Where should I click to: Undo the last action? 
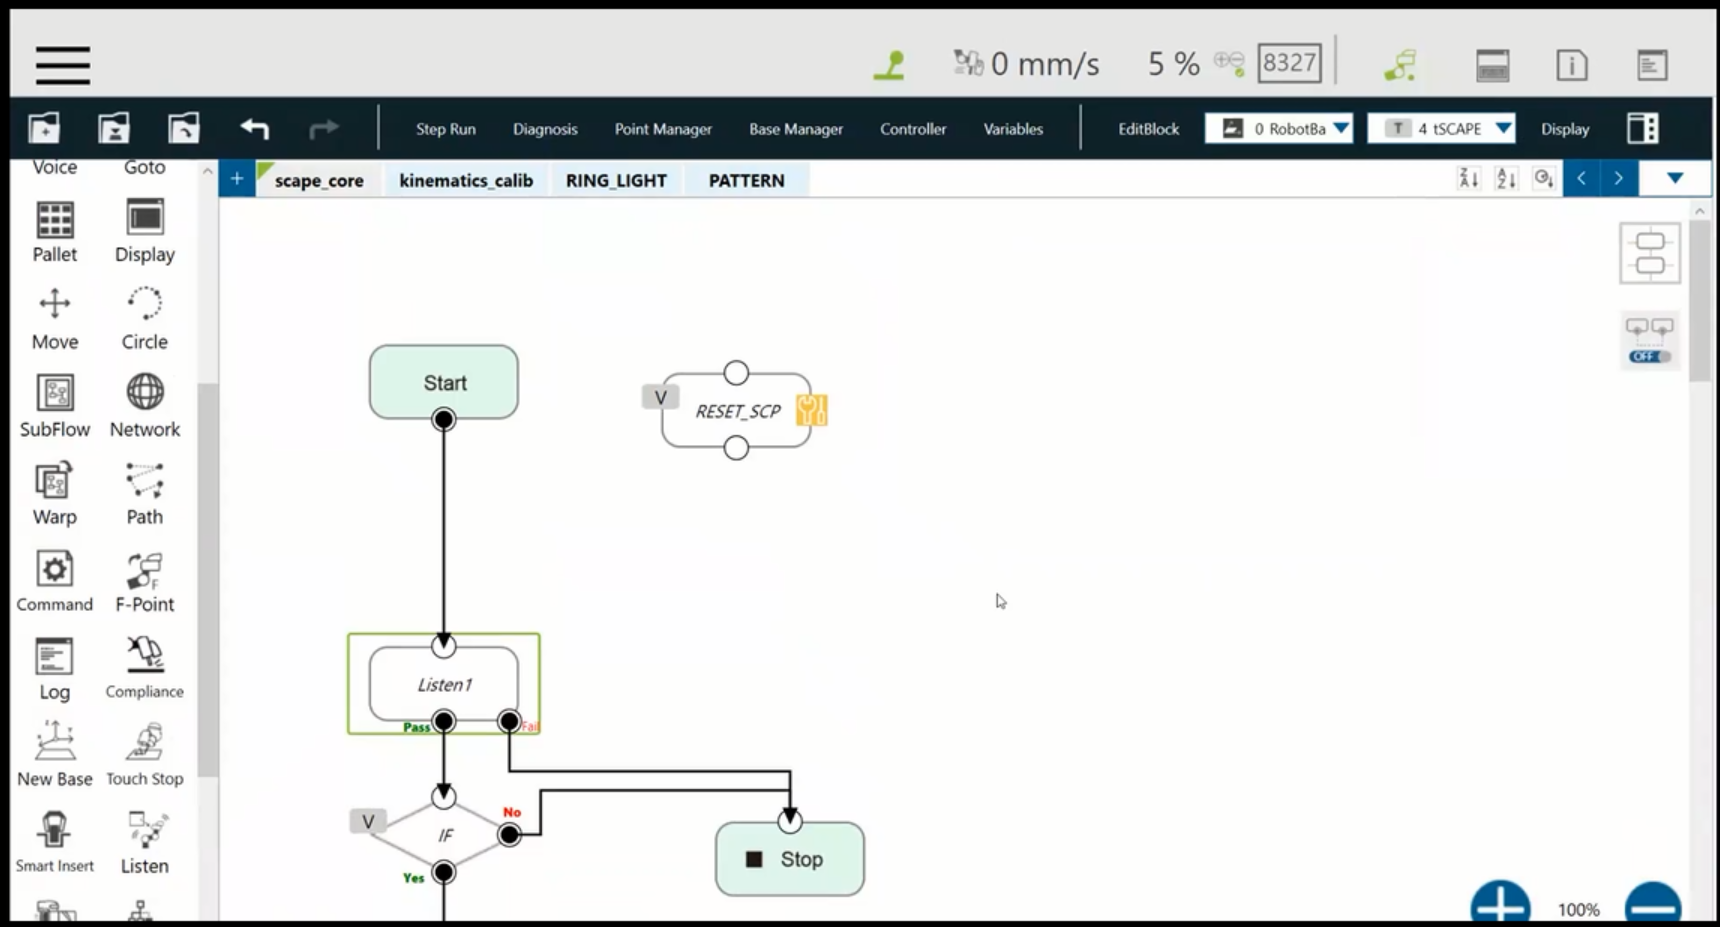pyautogui.click(x=255, y=128)
